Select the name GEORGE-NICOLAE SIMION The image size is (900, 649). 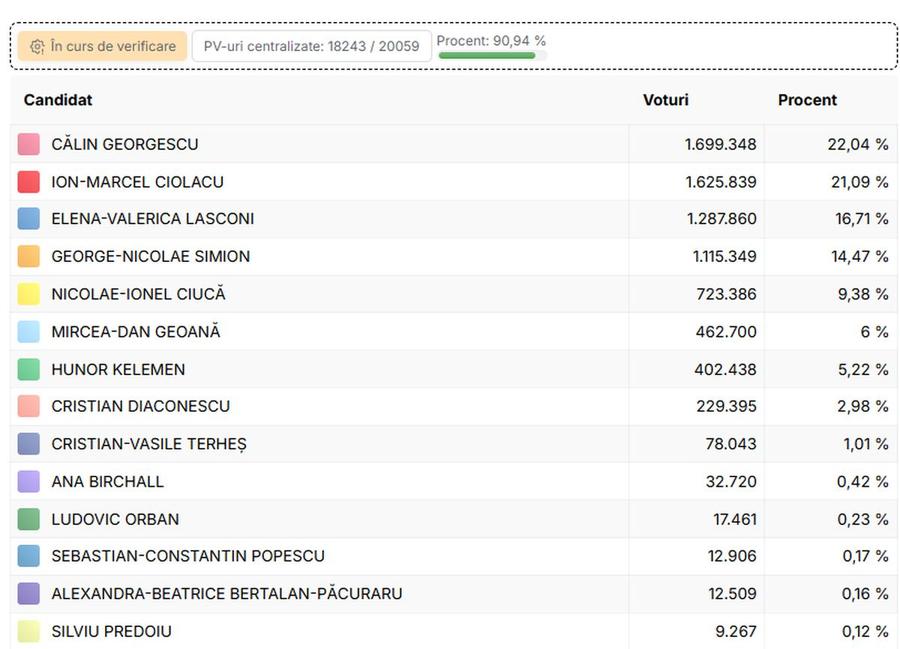[151, 256]
